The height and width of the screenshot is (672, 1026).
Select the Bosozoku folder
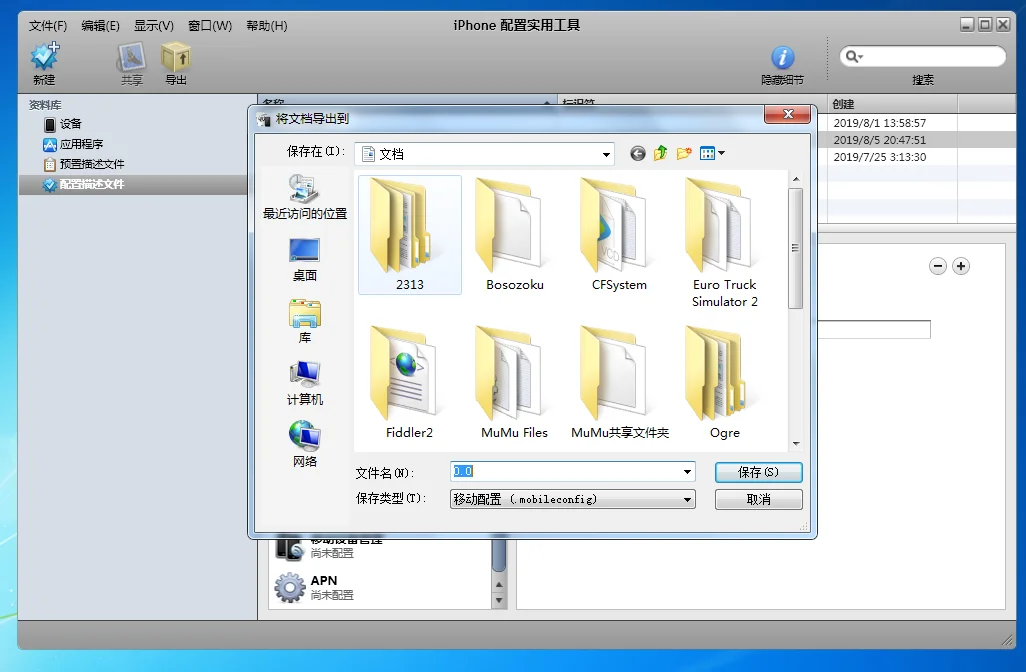515,235
